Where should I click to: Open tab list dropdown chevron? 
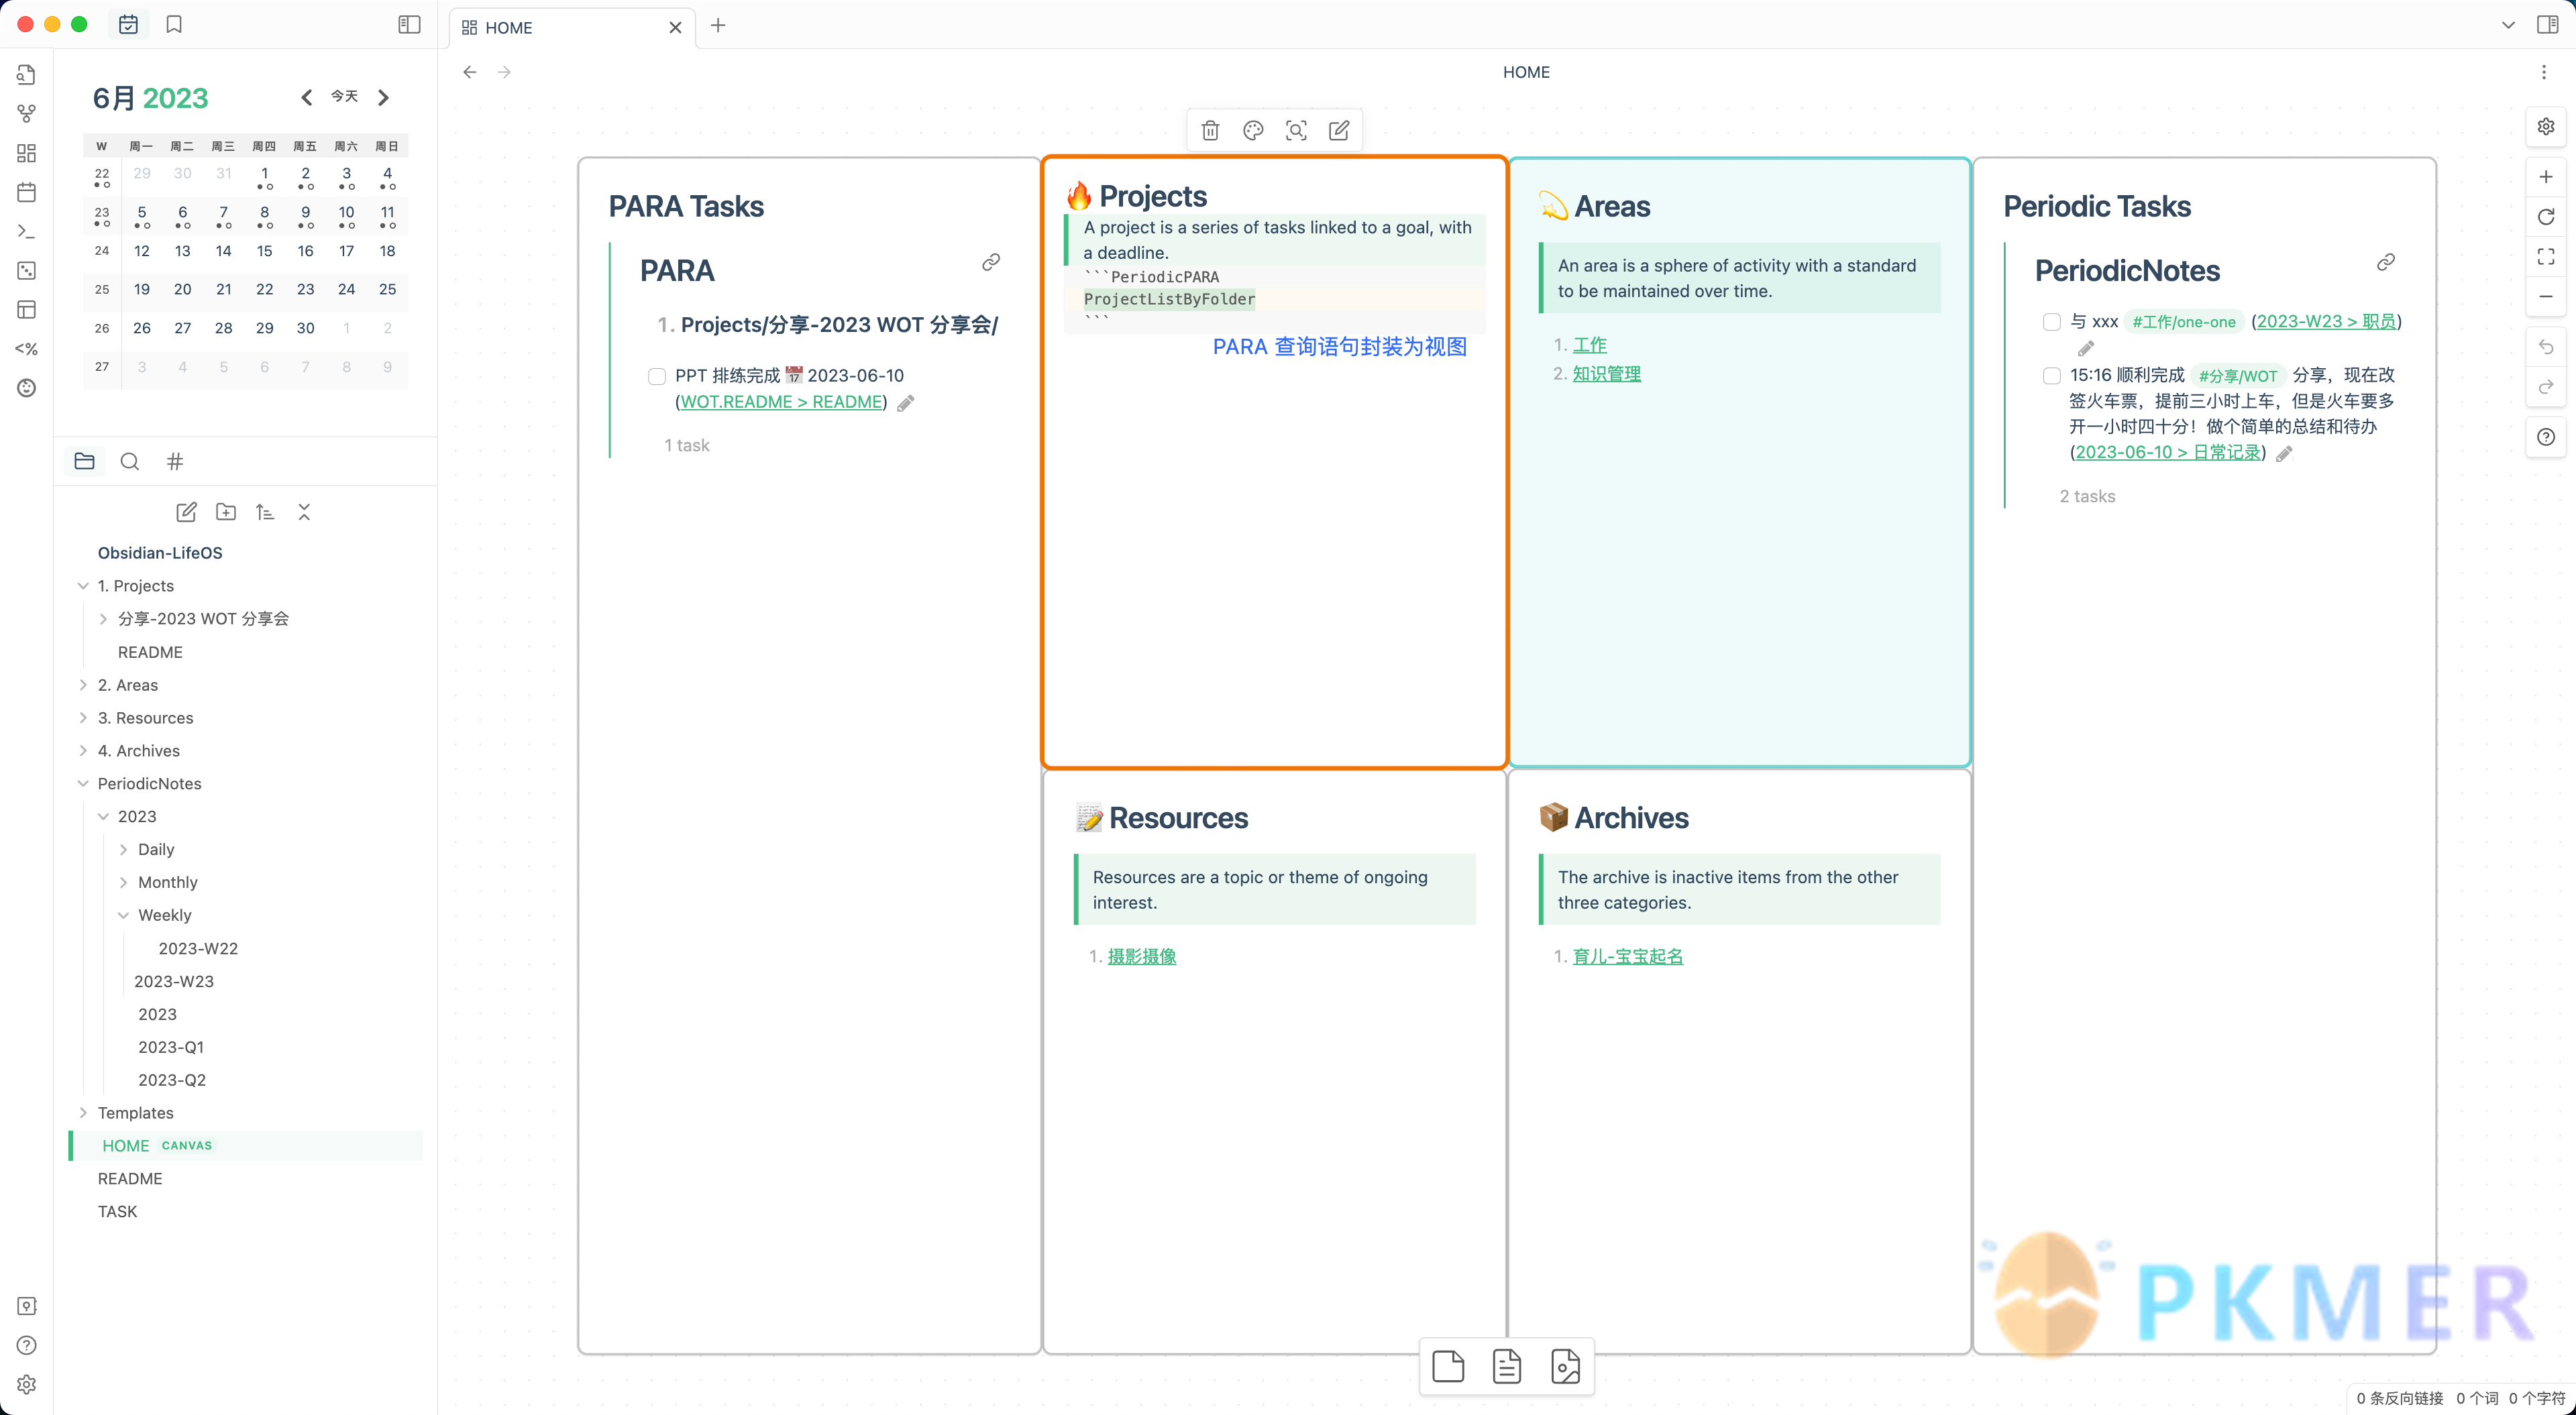2508,25
